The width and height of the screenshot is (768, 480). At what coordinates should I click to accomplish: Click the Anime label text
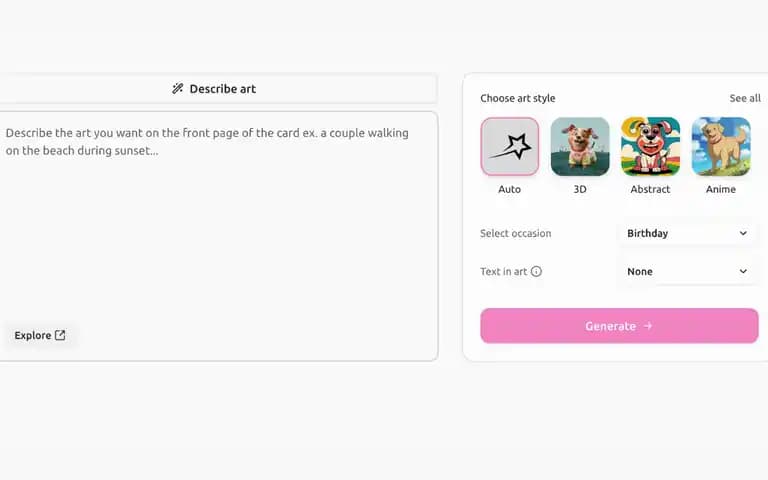pyautogui.click(x=721, y=189)
